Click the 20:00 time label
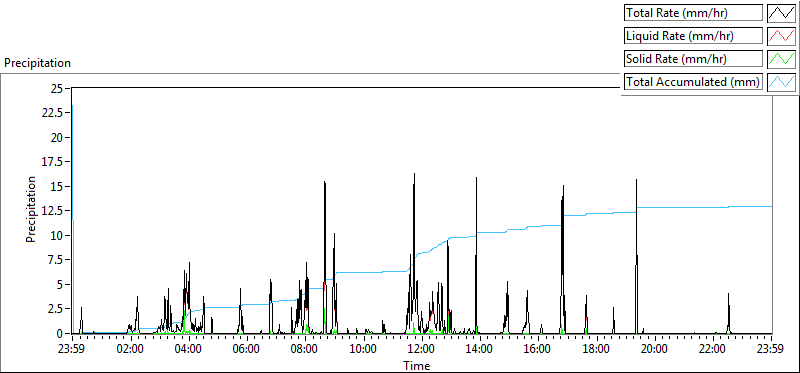800x373 pixels. (x=653, y=350)
